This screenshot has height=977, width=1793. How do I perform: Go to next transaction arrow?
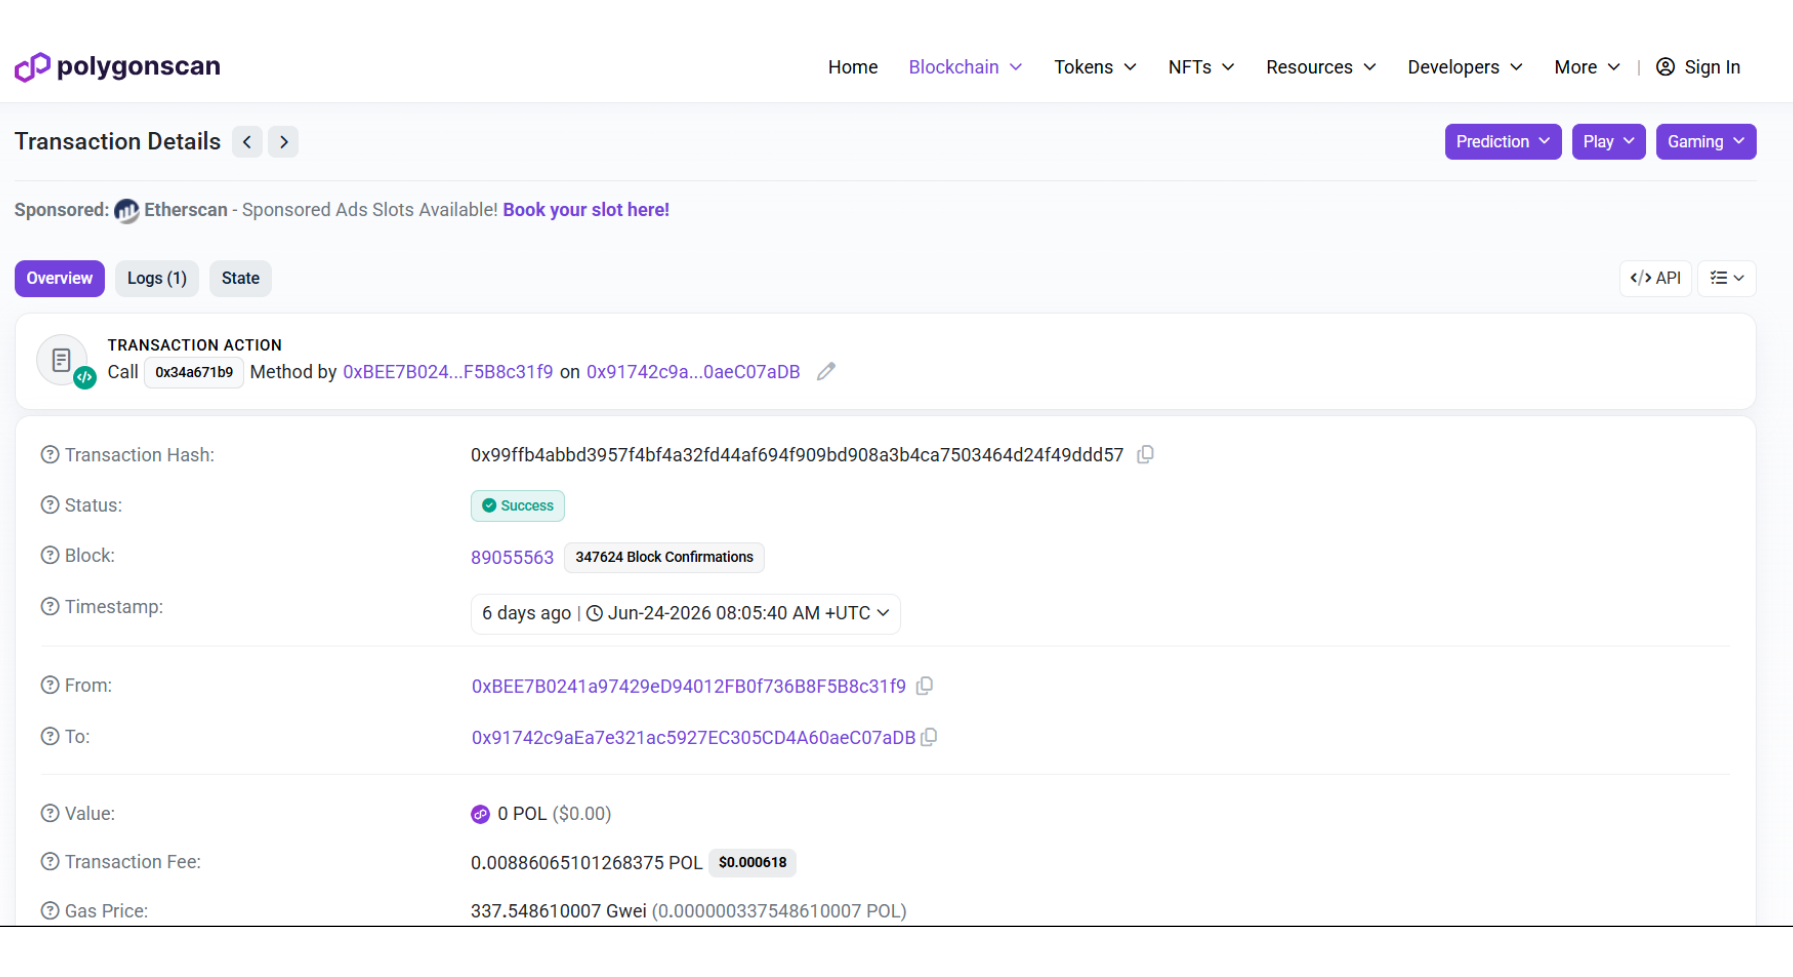tap(284, 142)
